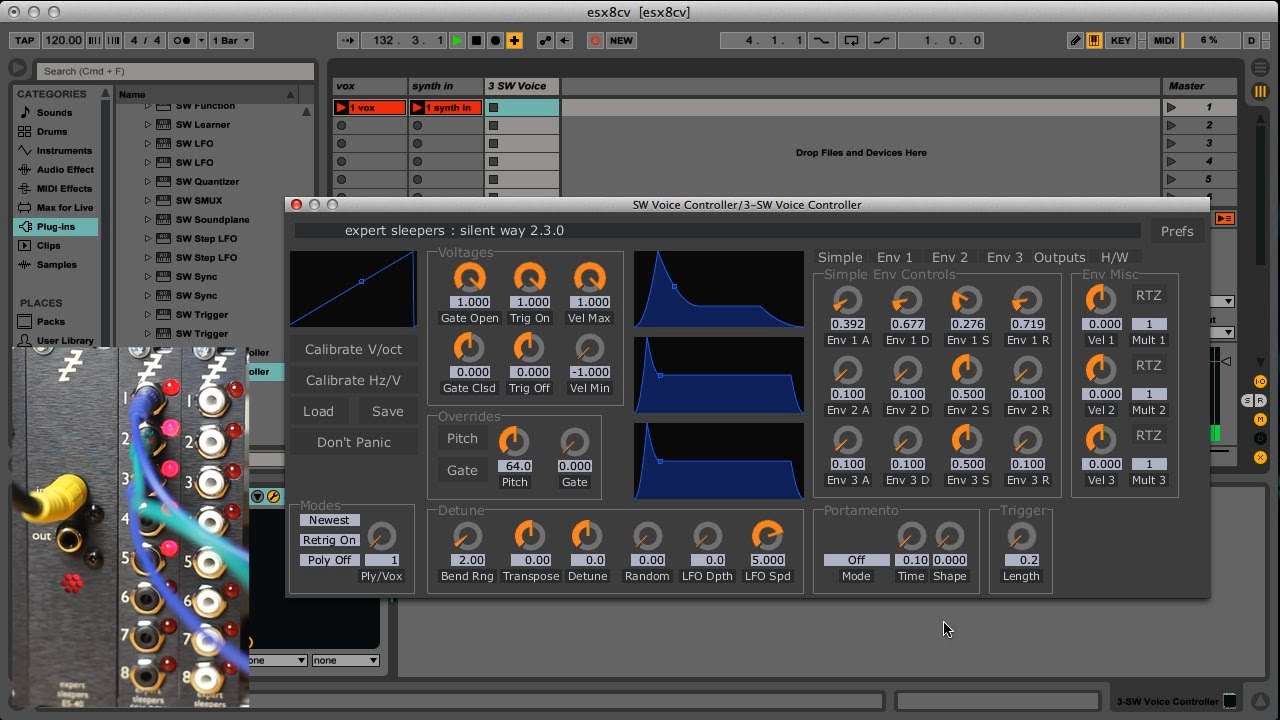This screenshot has height=720, width=1280.
Task: Click the browser search field
Action: 175,71
